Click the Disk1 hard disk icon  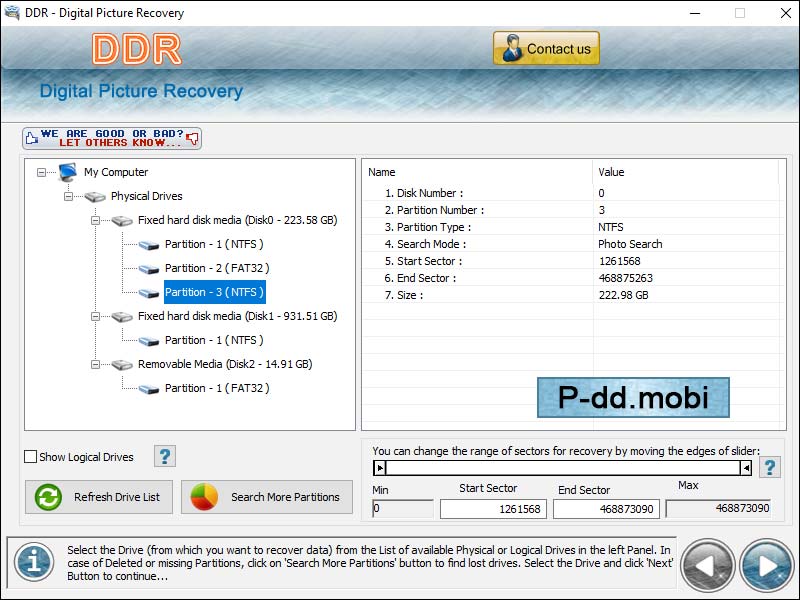[122, 316]
